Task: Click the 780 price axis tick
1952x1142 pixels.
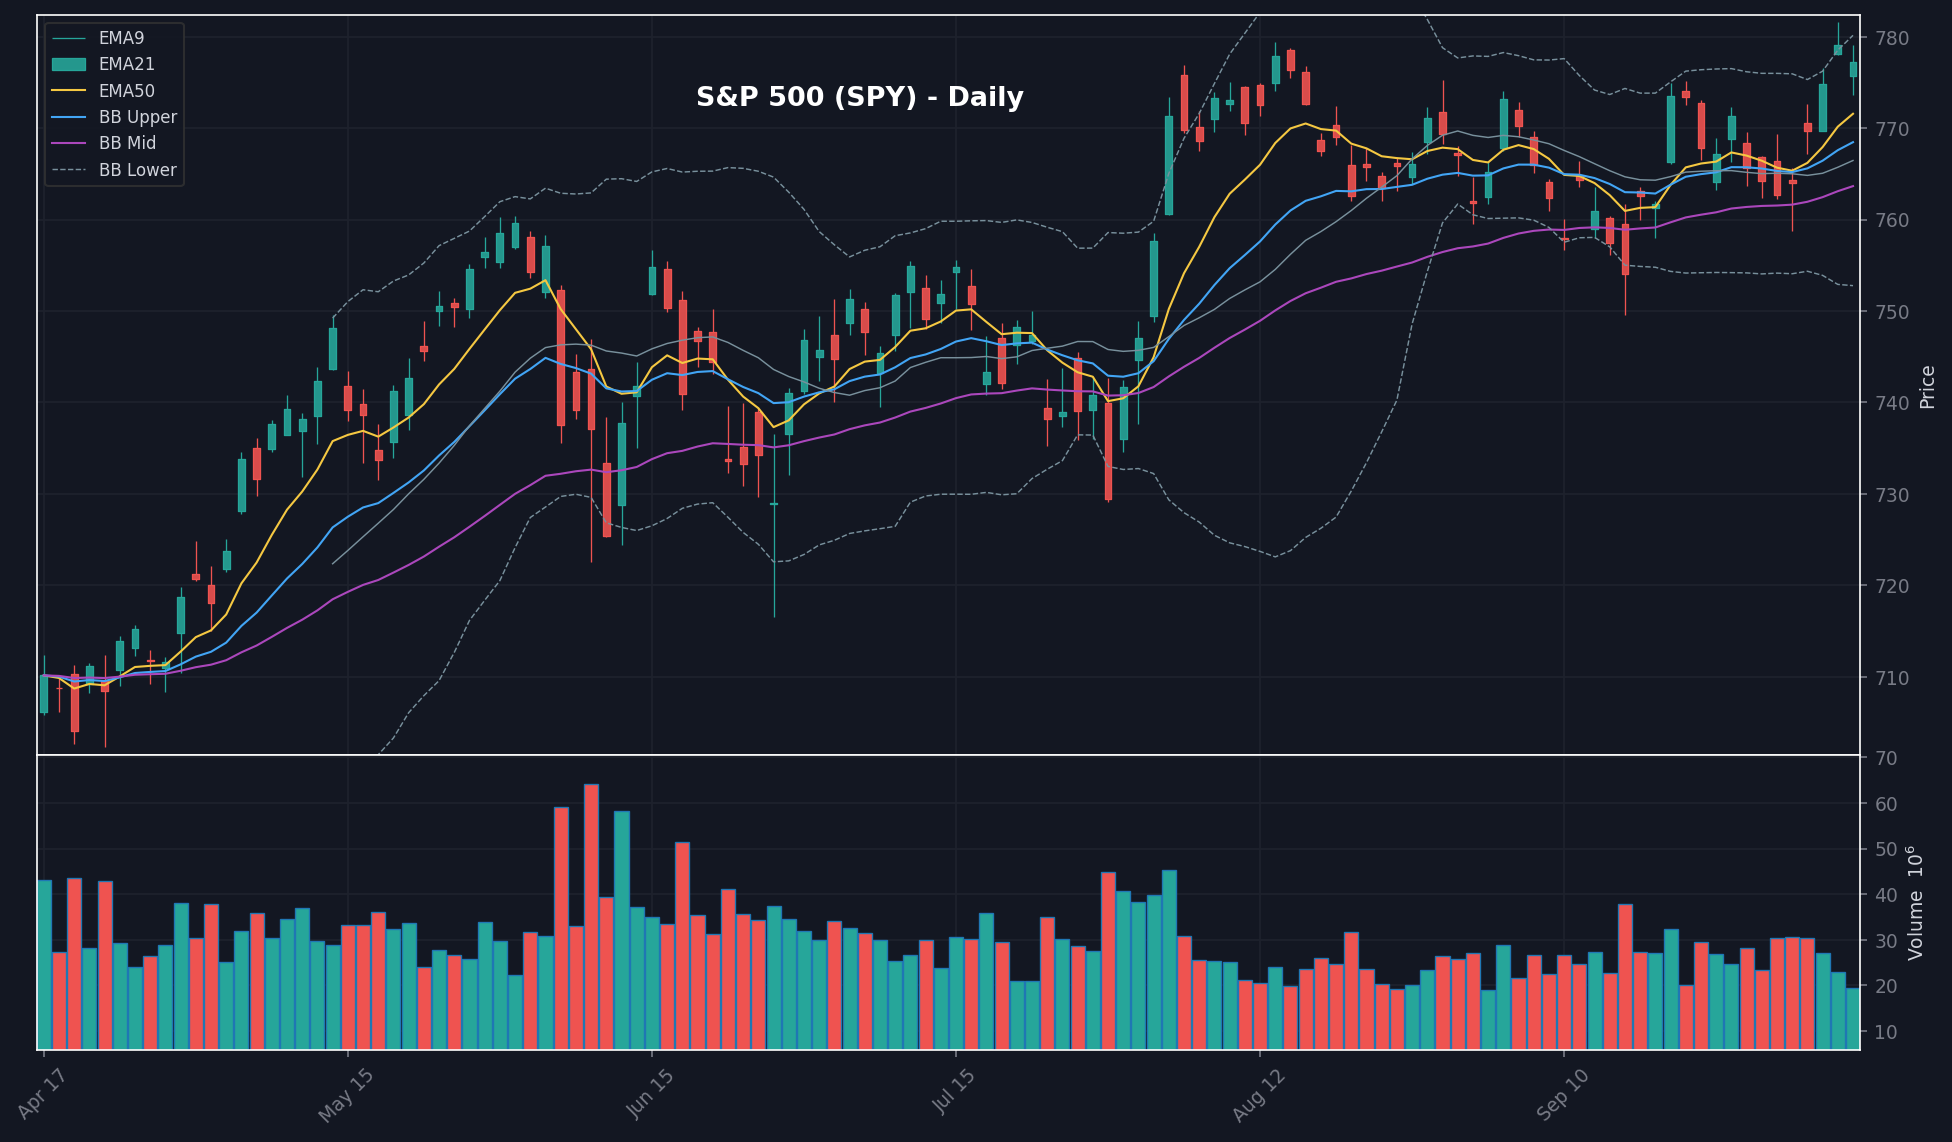Action: [1892, 38]
